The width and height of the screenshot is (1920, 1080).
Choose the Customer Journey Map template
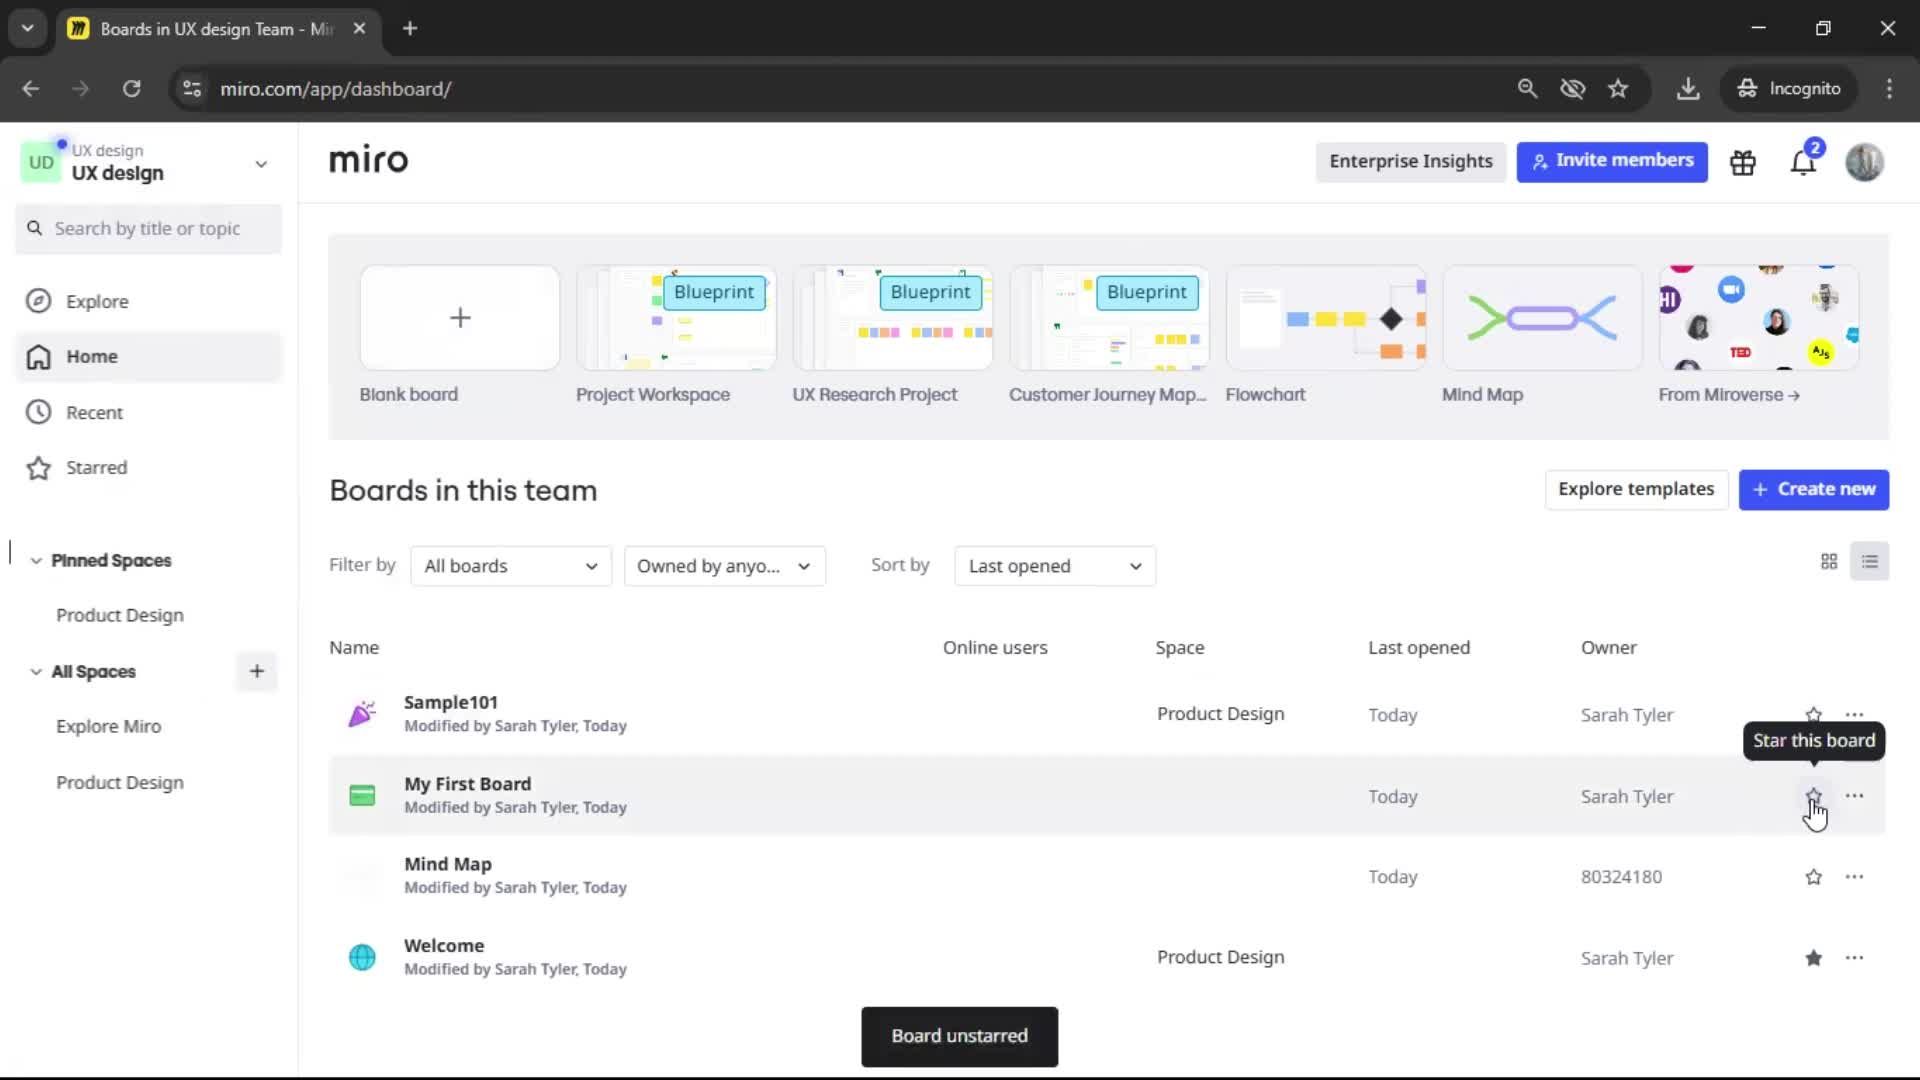pos(1109,318)
